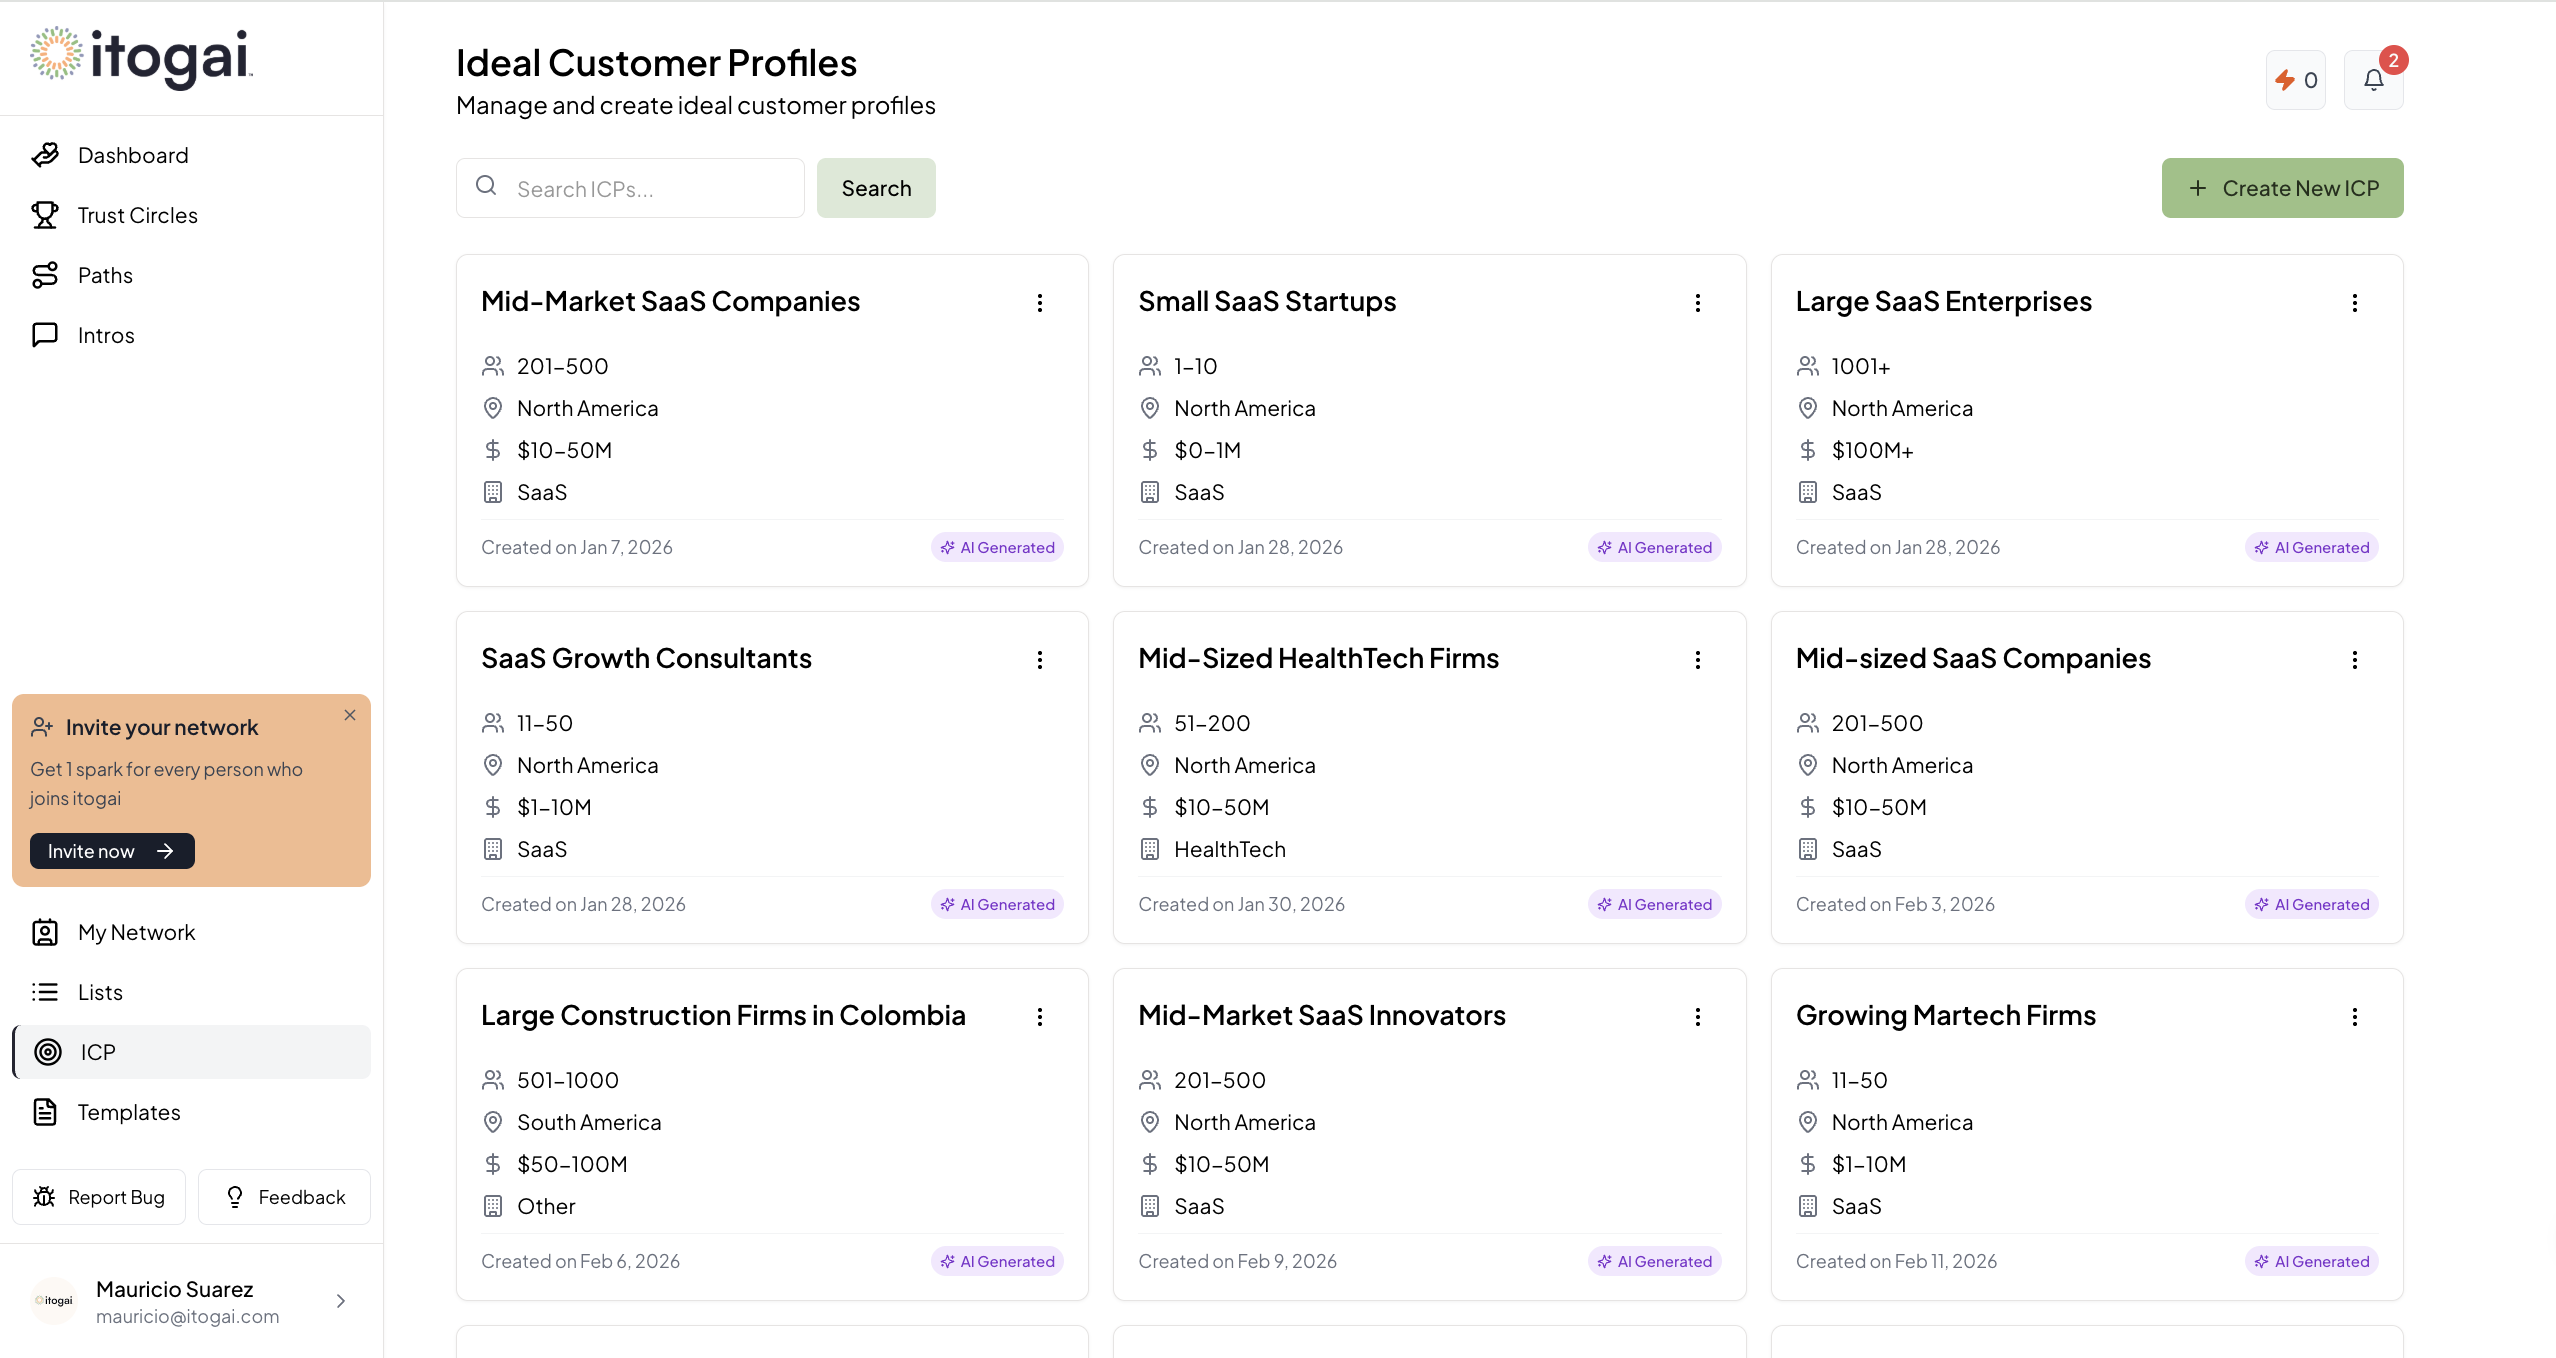Open the Templates page

[129, 1112]
